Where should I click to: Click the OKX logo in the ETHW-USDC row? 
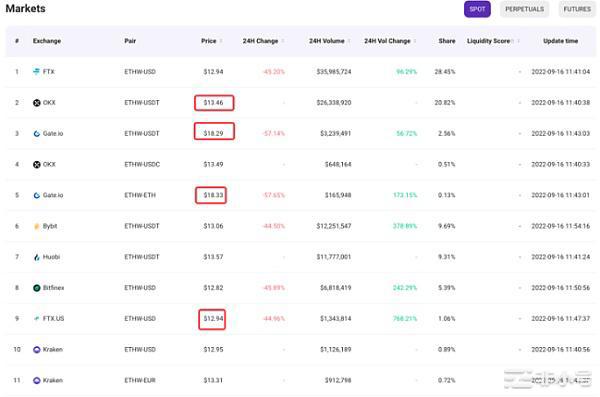pos(37,164)
